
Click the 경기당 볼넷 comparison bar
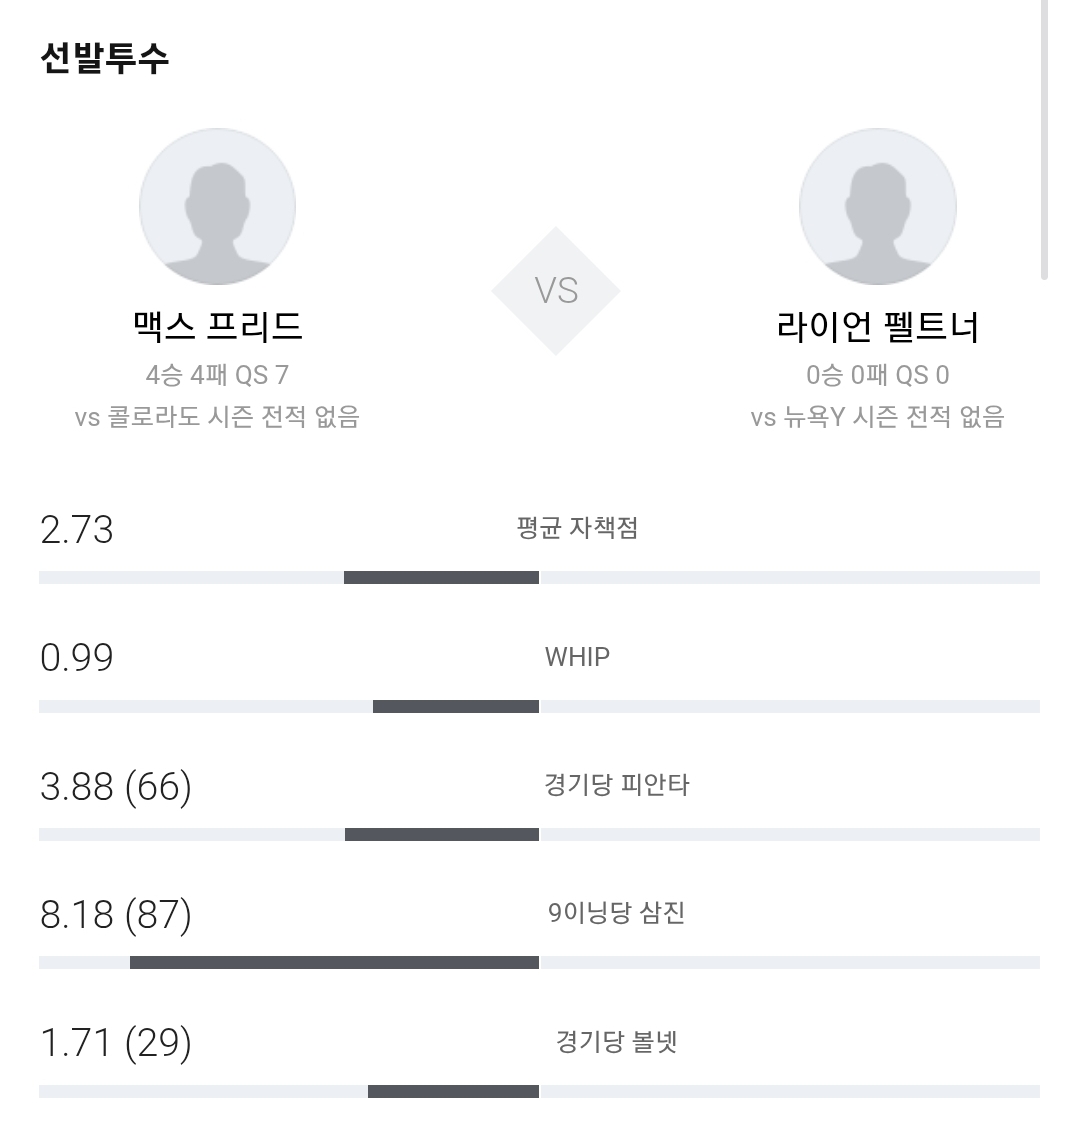[540, 1091]
